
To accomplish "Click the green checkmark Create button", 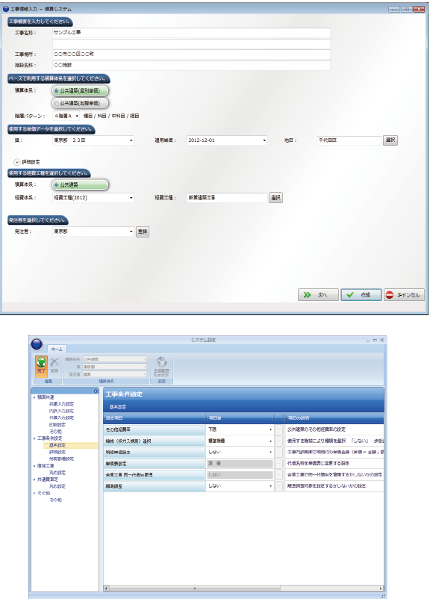I will (x=361, y=295).
